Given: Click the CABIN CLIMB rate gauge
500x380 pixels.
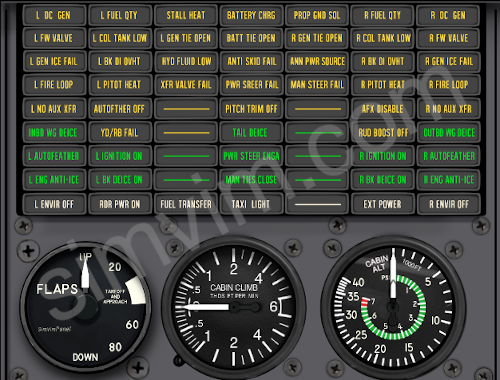Looking at the screenshot, I should tap(234, 307).
